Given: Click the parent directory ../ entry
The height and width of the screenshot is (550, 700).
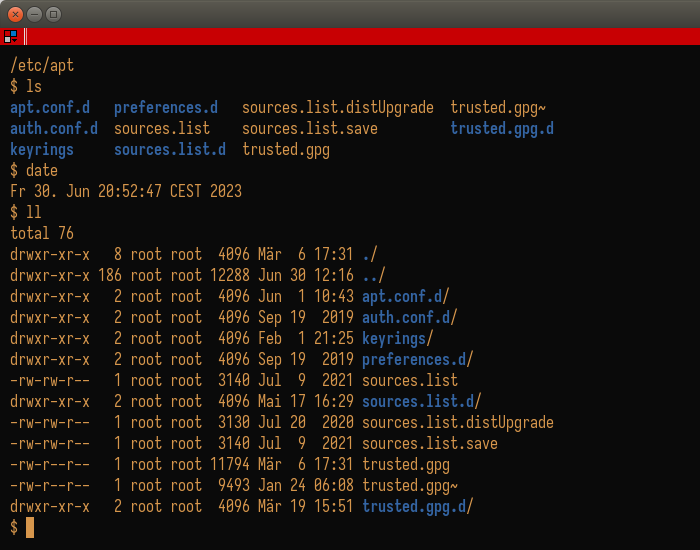Looking at the screenshot, I should pyautogui.click(x=373, y=275).
